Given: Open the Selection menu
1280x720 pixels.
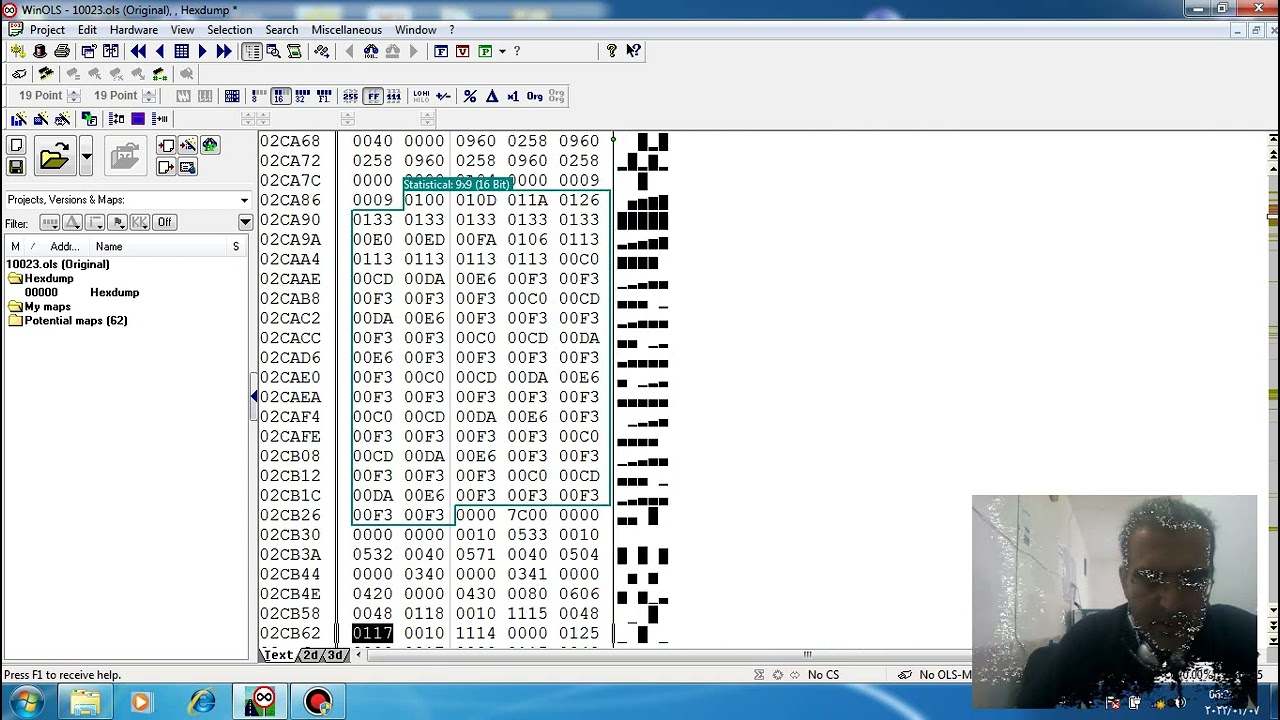Looking at the screenshot, I should (x=229, y=30).
